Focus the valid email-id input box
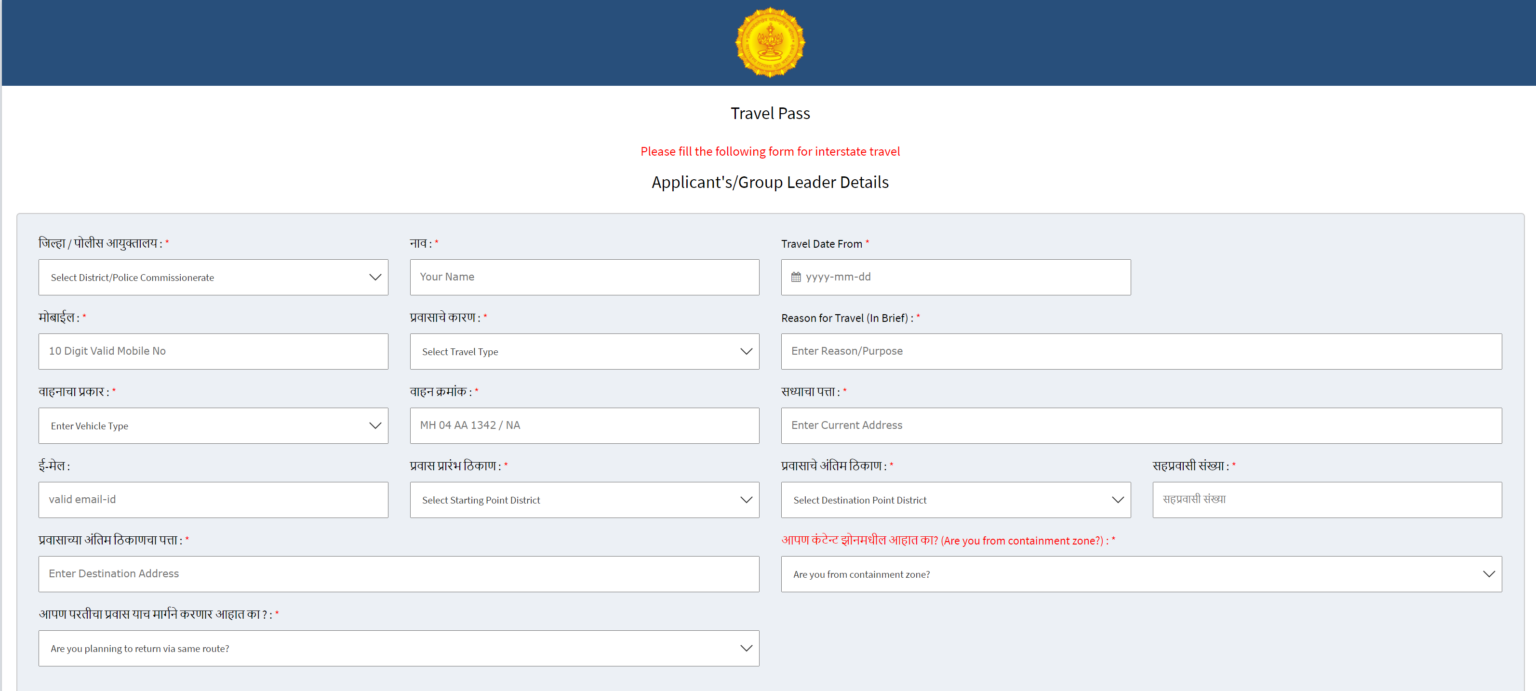This screenshot has width=1536, height=691. [x=213, y=499]
